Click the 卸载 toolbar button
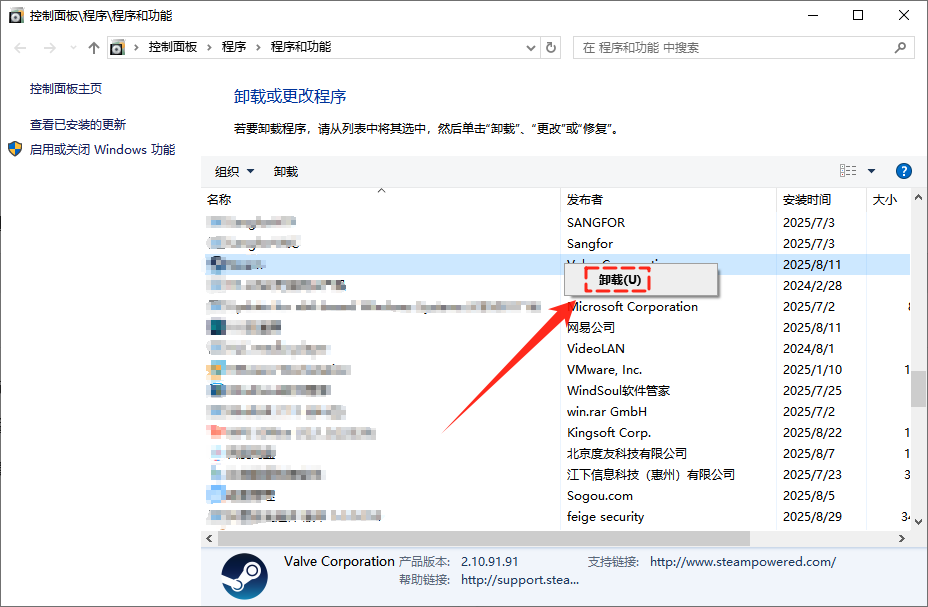 coord(286,172)
